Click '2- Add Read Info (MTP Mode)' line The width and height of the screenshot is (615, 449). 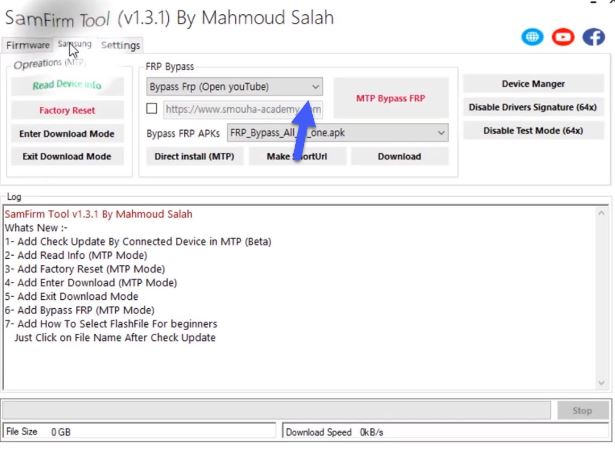[76, 255]
